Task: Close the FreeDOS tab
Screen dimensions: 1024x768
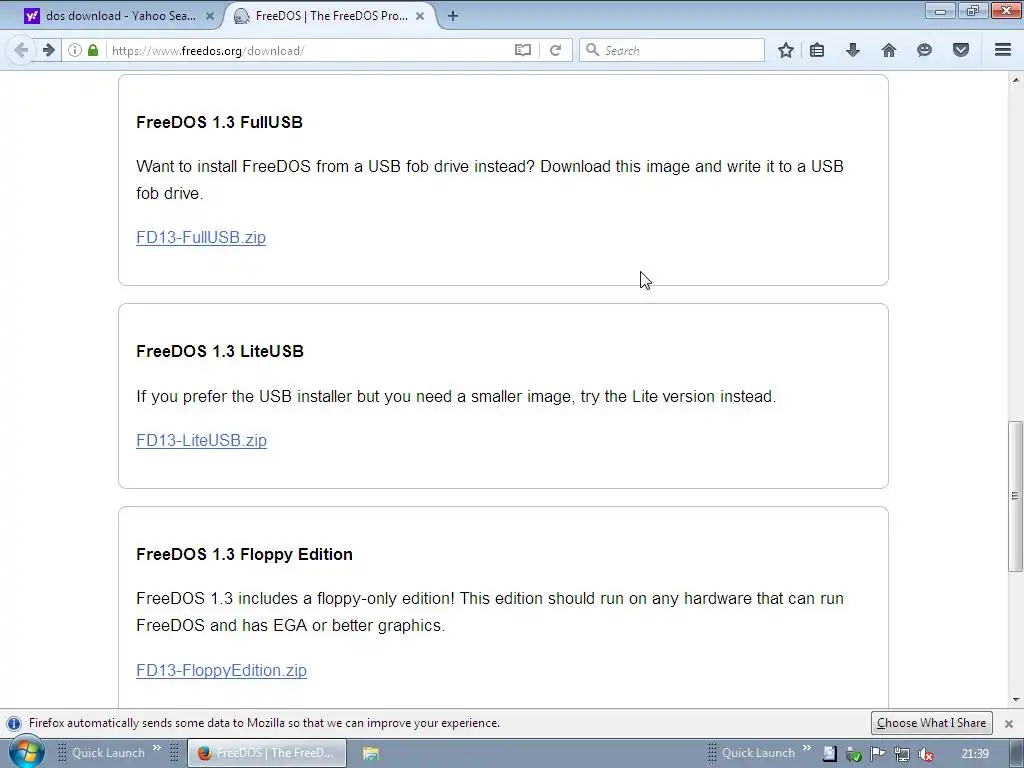Action: tap(420, 16)
